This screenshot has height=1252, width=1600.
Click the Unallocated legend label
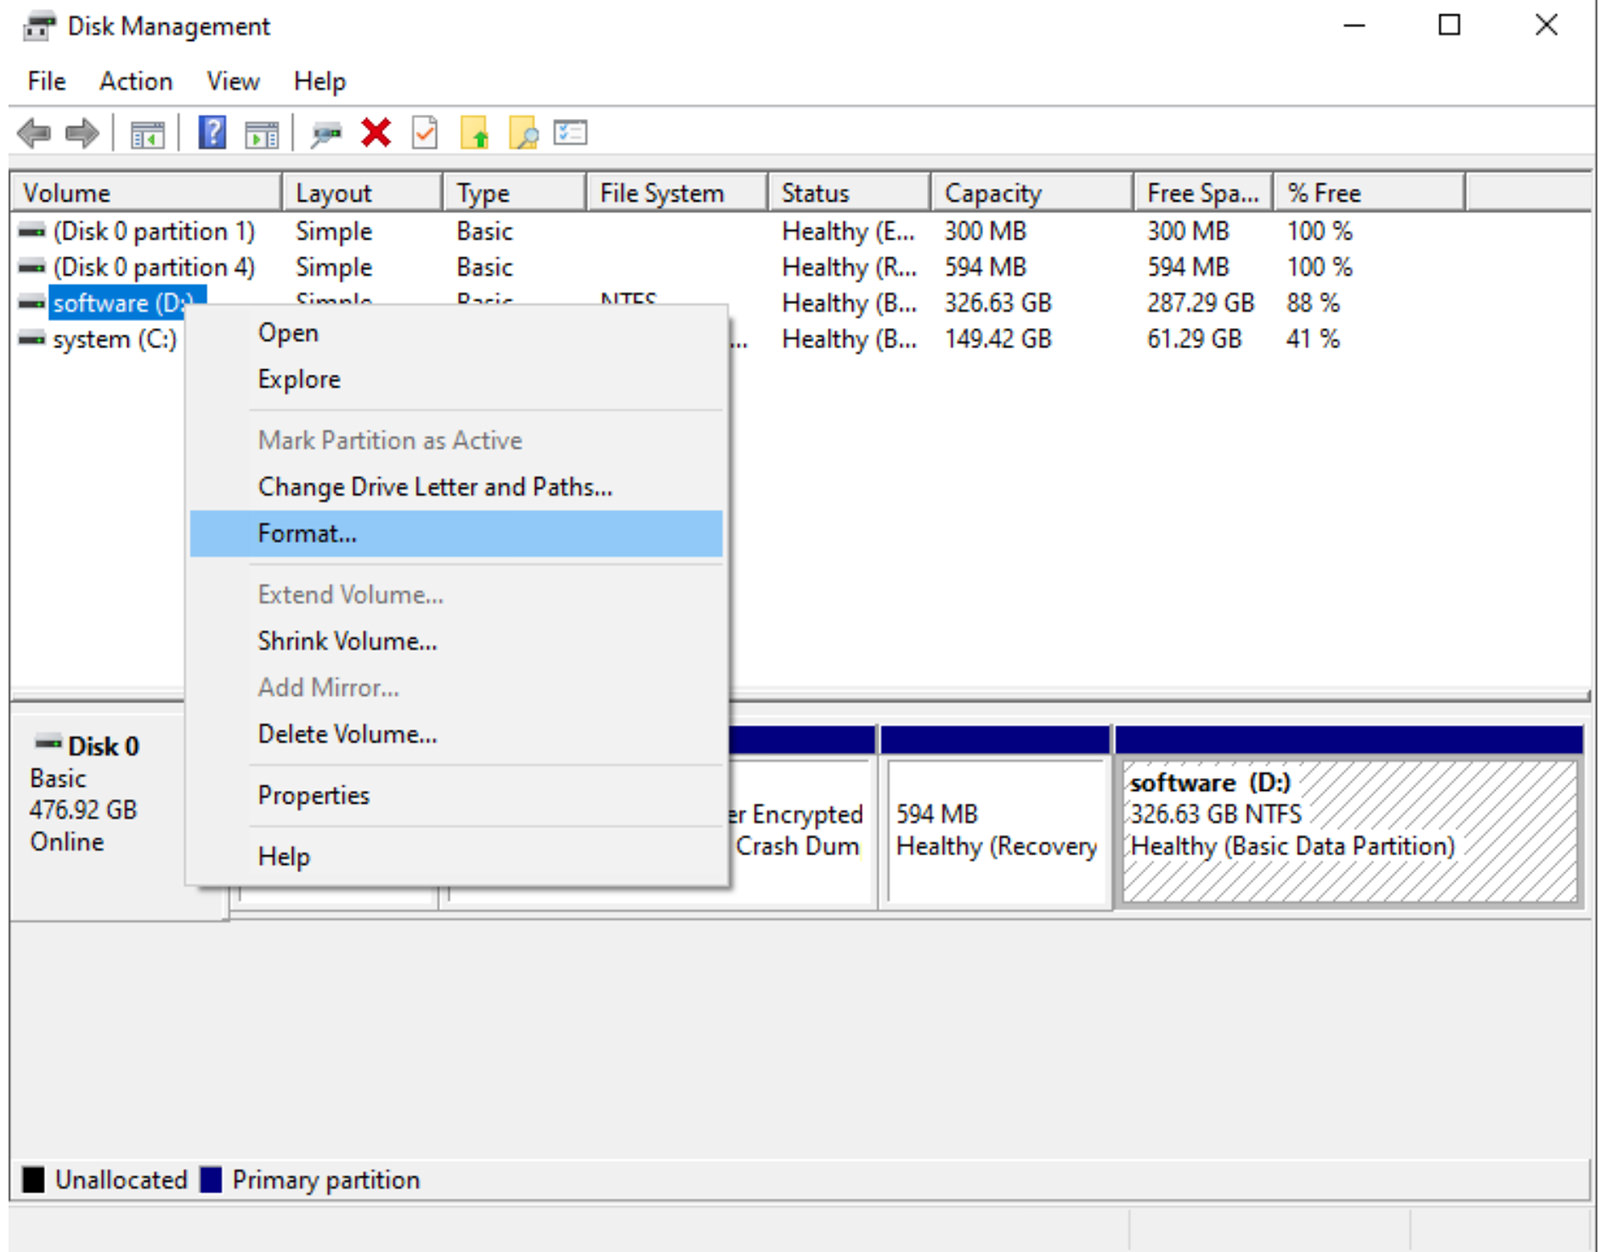(x=121, y=1180)
